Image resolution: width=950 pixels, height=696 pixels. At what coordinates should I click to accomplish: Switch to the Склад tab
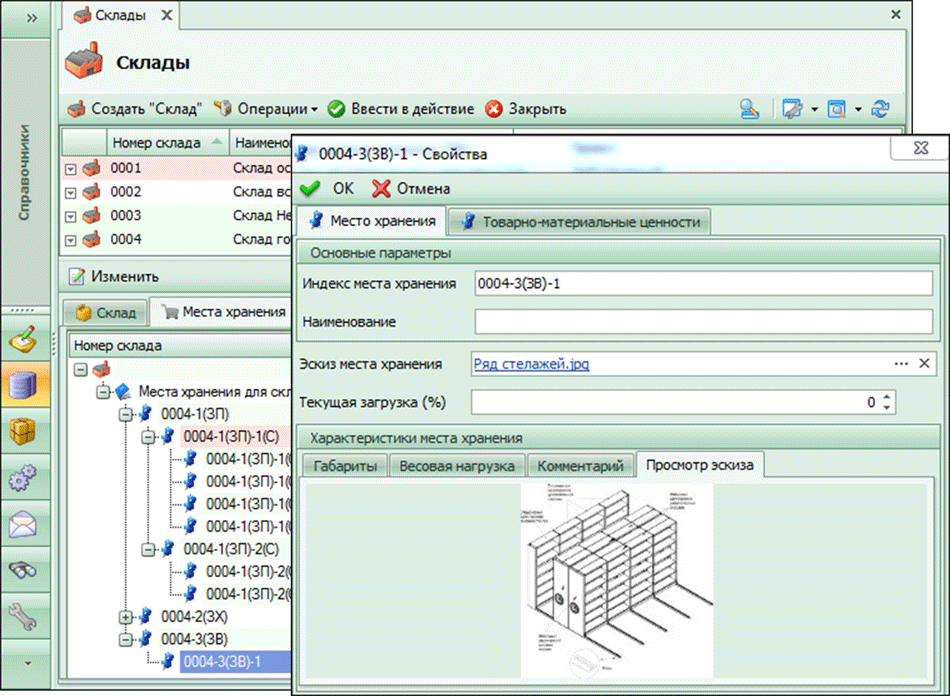point(105,313)
